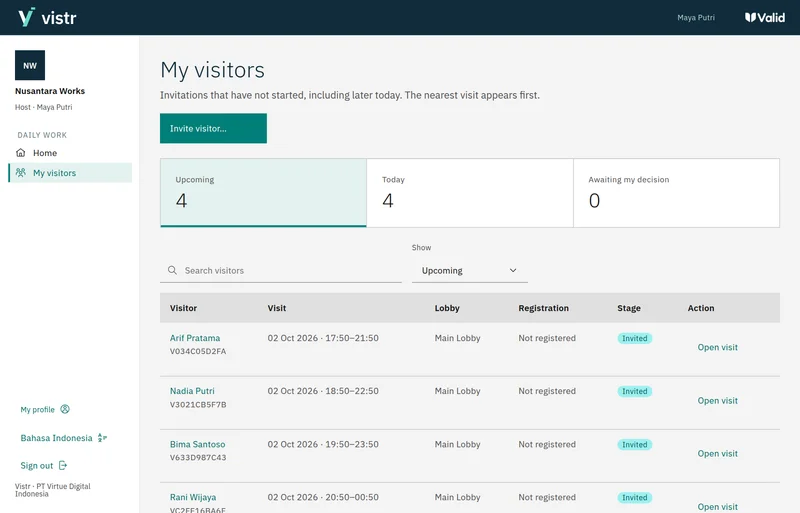Focus the Search visitors field
The width and height of the screenshot is (800, 513).
pyautogui.click(x=281, y=271)
